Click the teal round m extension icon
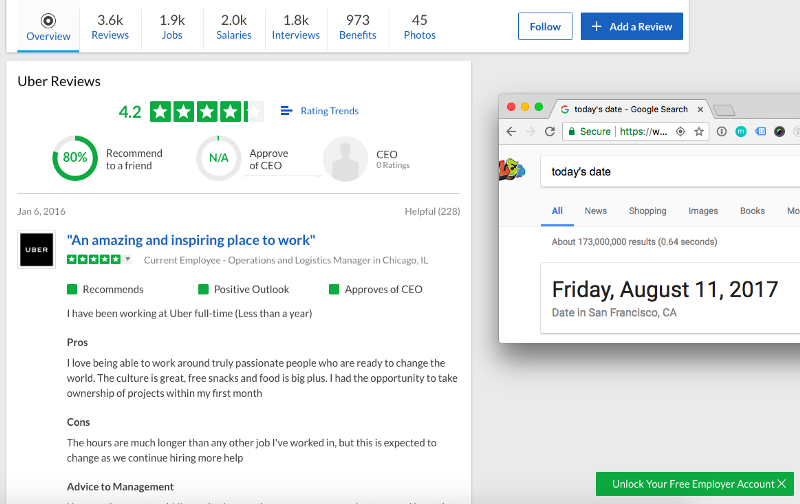The image size is (800, 504). coord(741,132)
